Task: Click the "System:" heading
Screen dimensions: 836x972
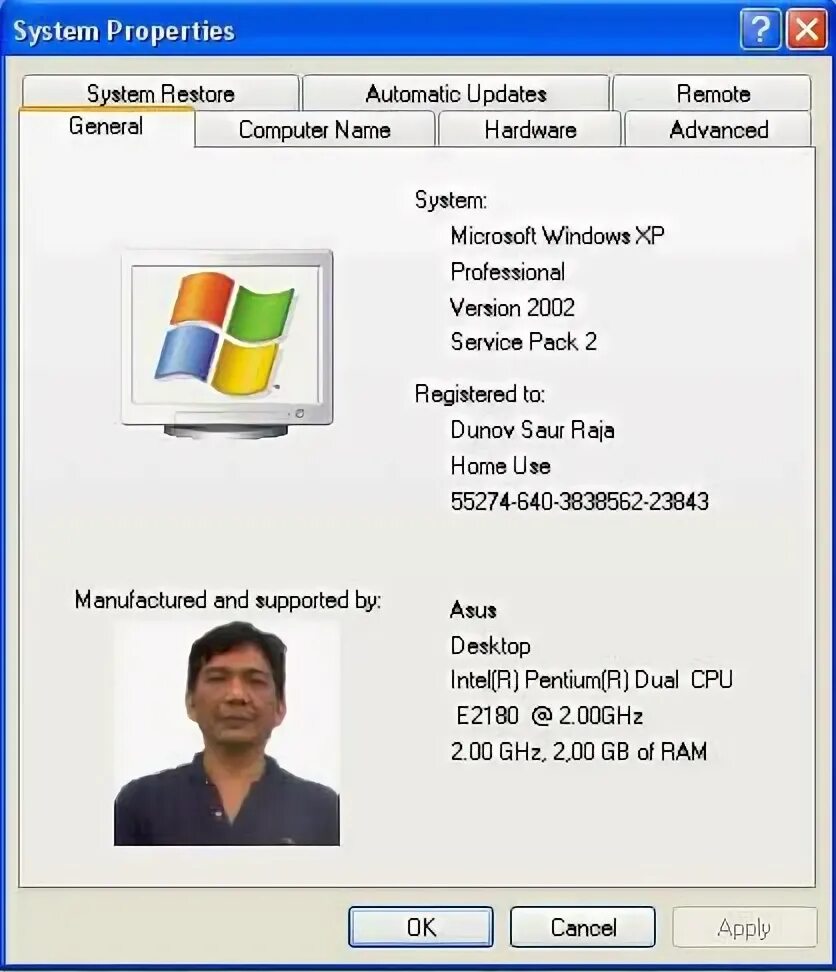Action: tap(451, 200)
